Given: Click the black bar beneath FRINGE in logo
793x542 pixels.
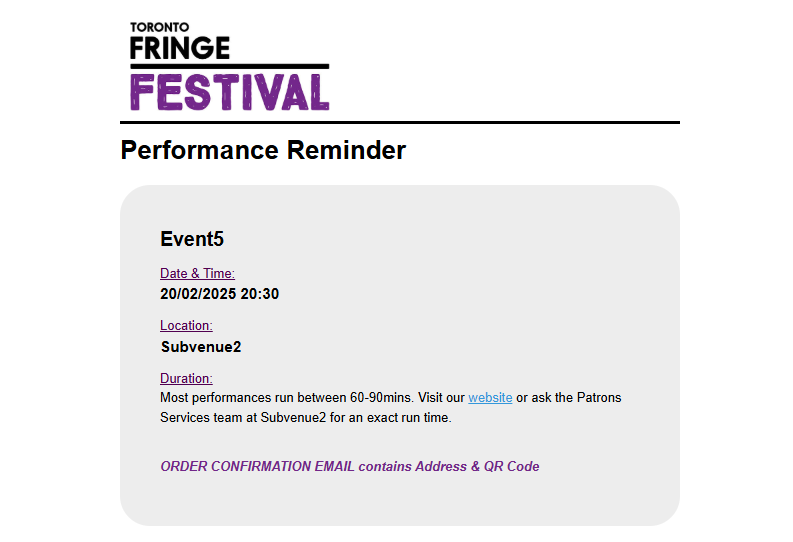Looking at the screenshot, I should click(x=230, y=66).
